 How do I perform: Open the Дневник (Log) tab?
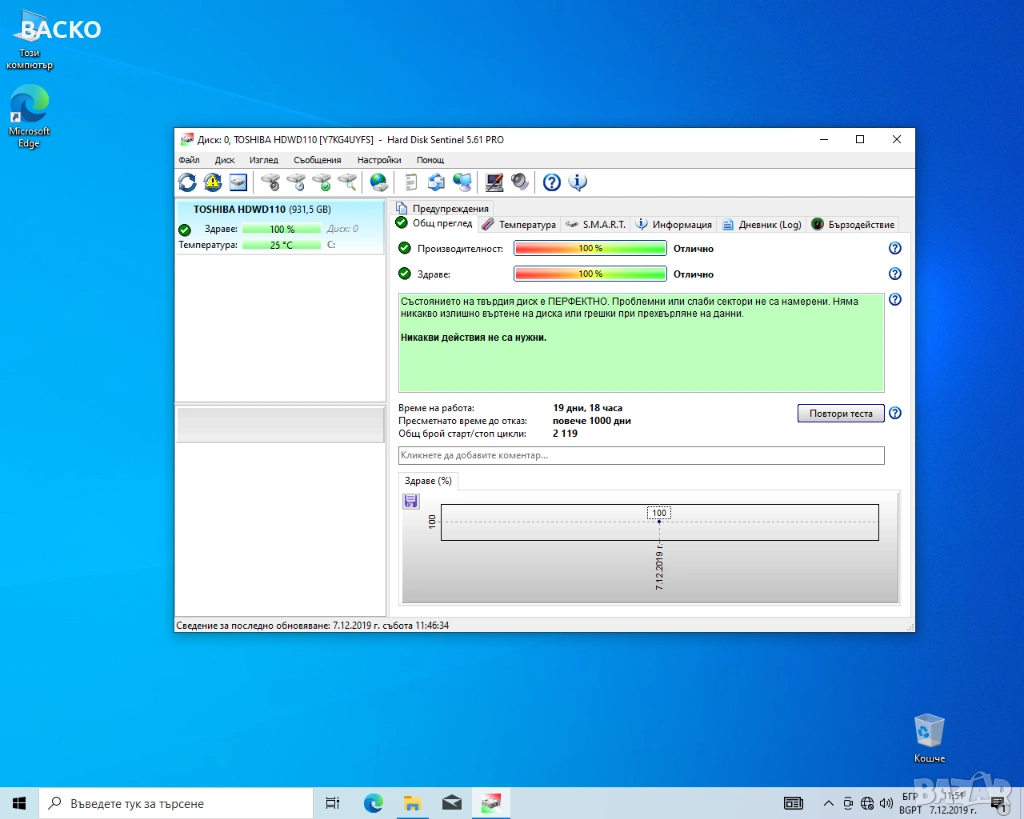(x=762, y=224)
